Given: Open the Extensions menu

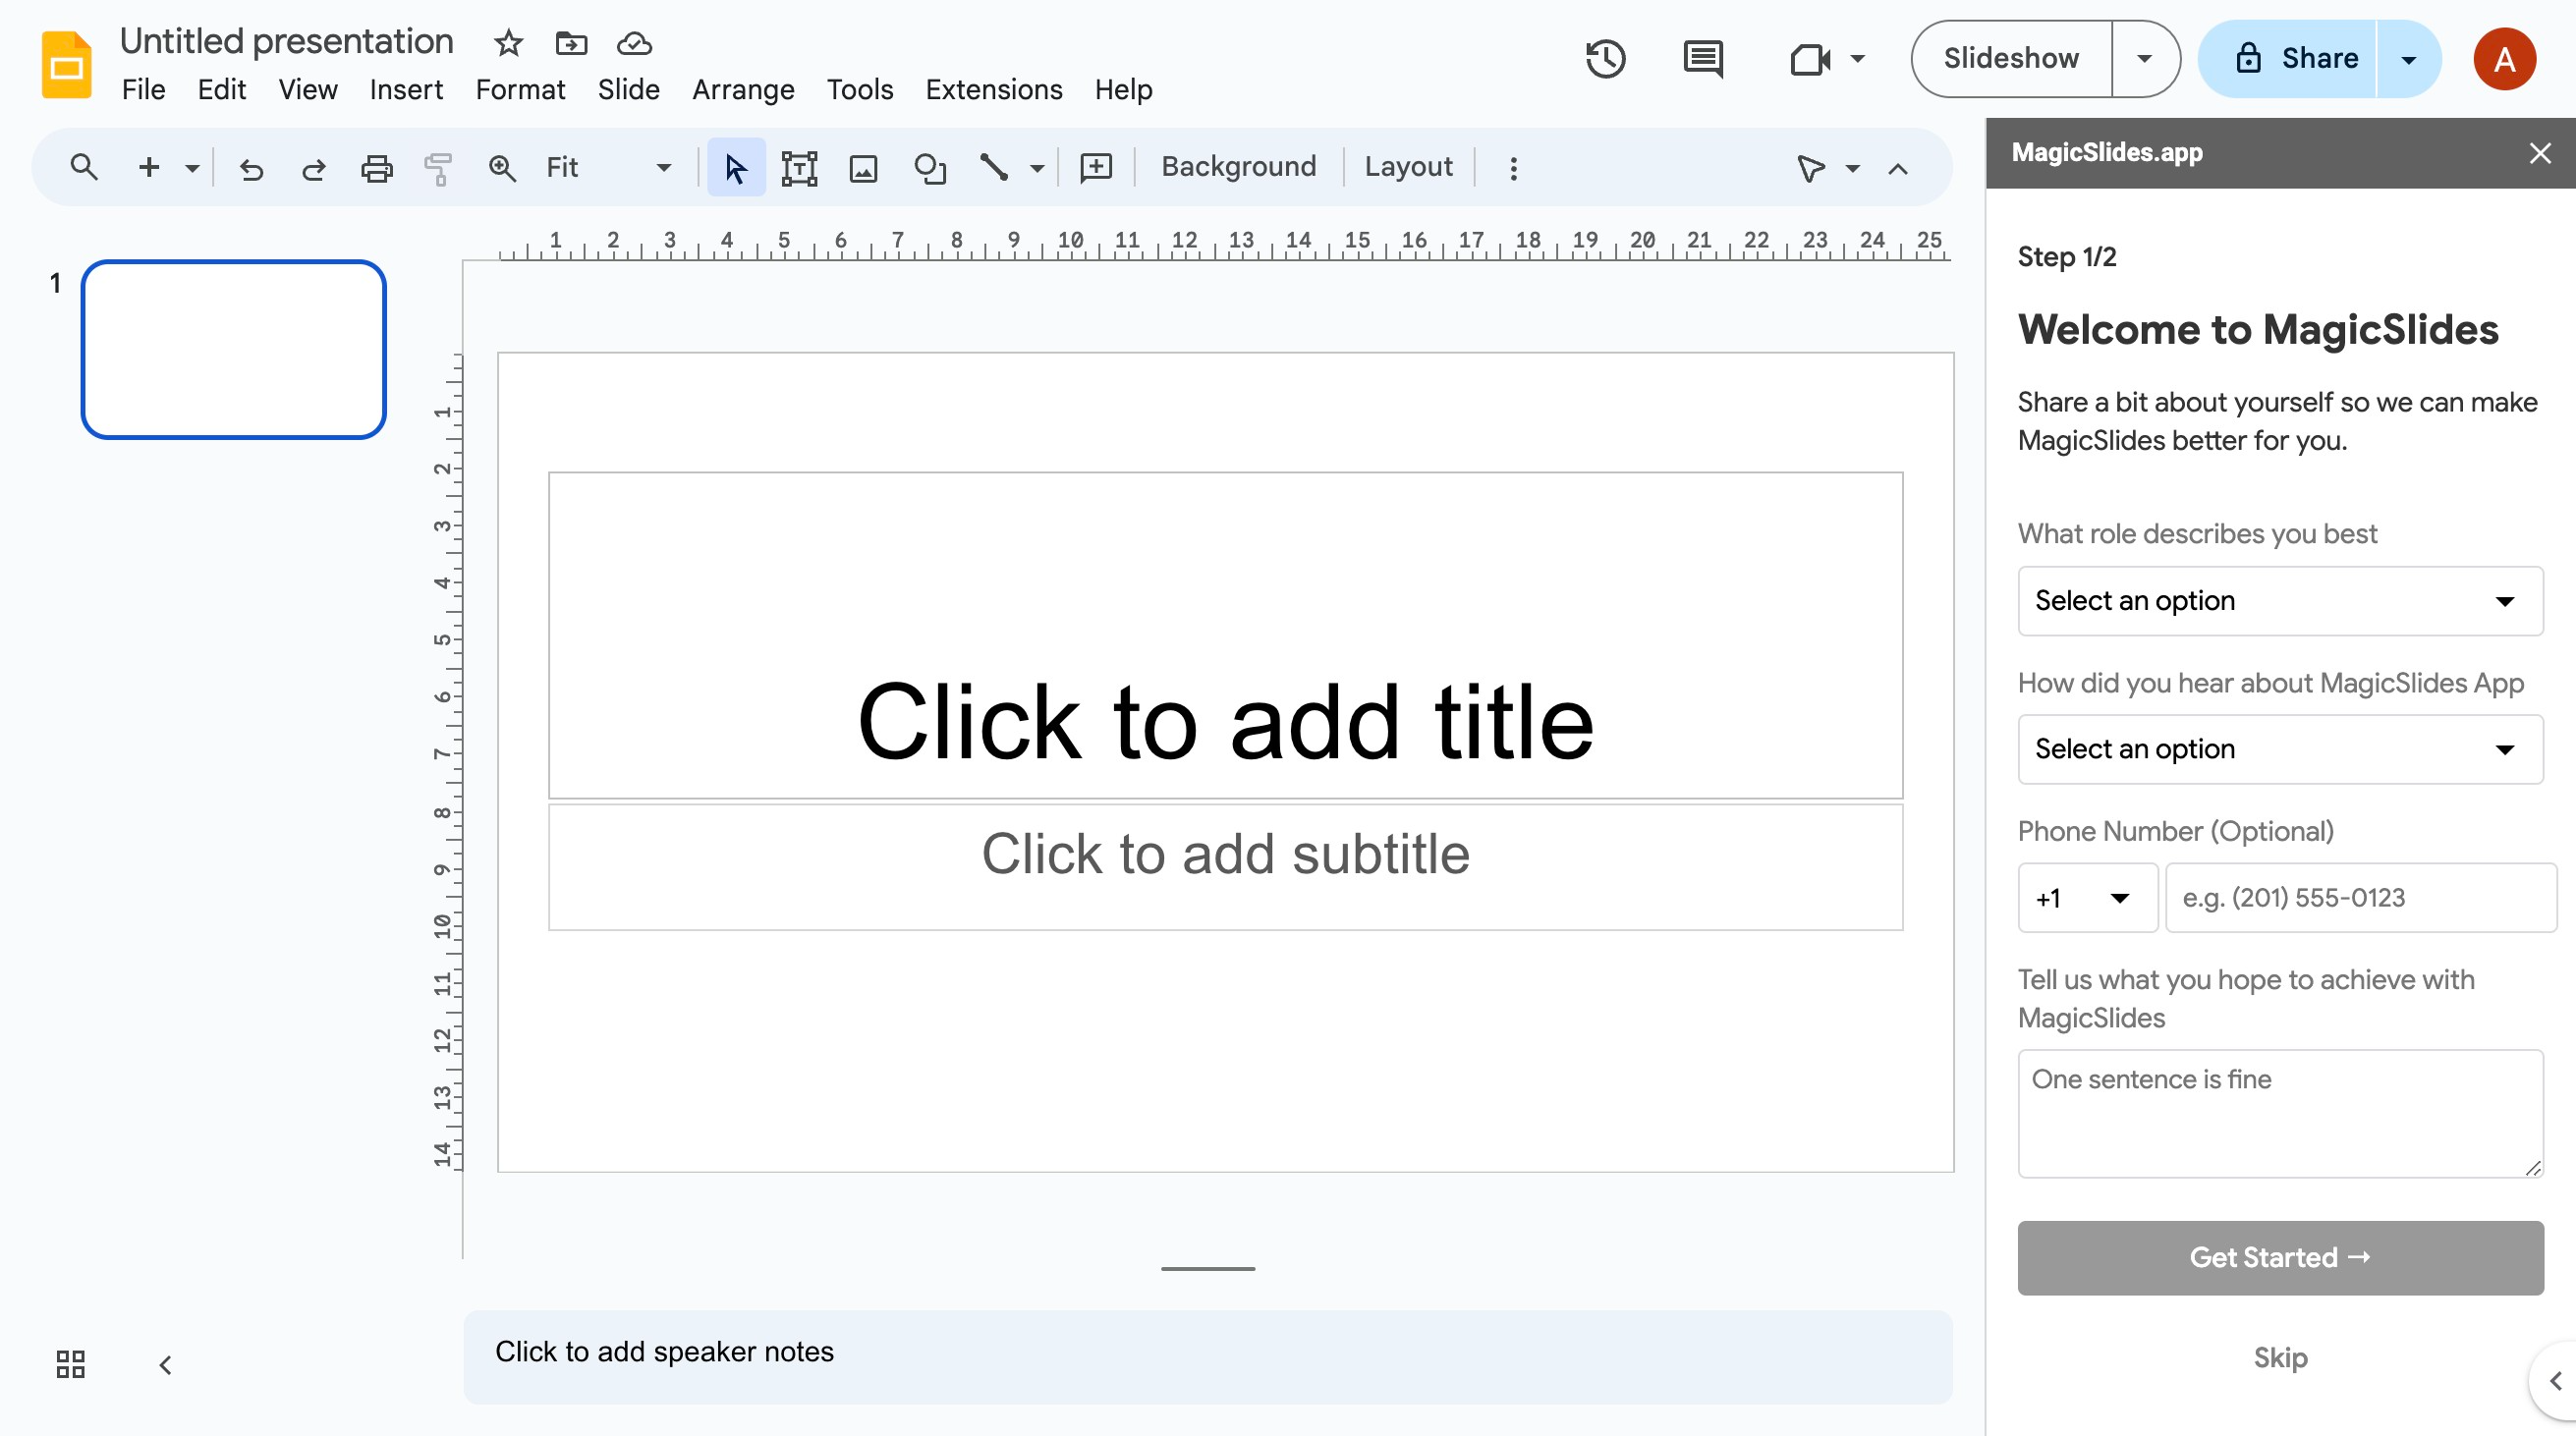Looking at the screenshot, I should tap(993, 90).
